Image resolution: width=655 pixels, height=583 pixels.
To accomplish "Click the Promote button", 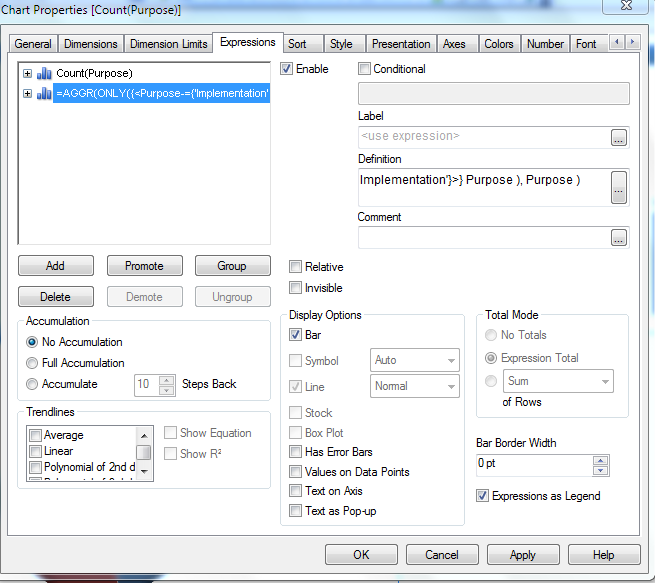I will click(x=145, y=266).
